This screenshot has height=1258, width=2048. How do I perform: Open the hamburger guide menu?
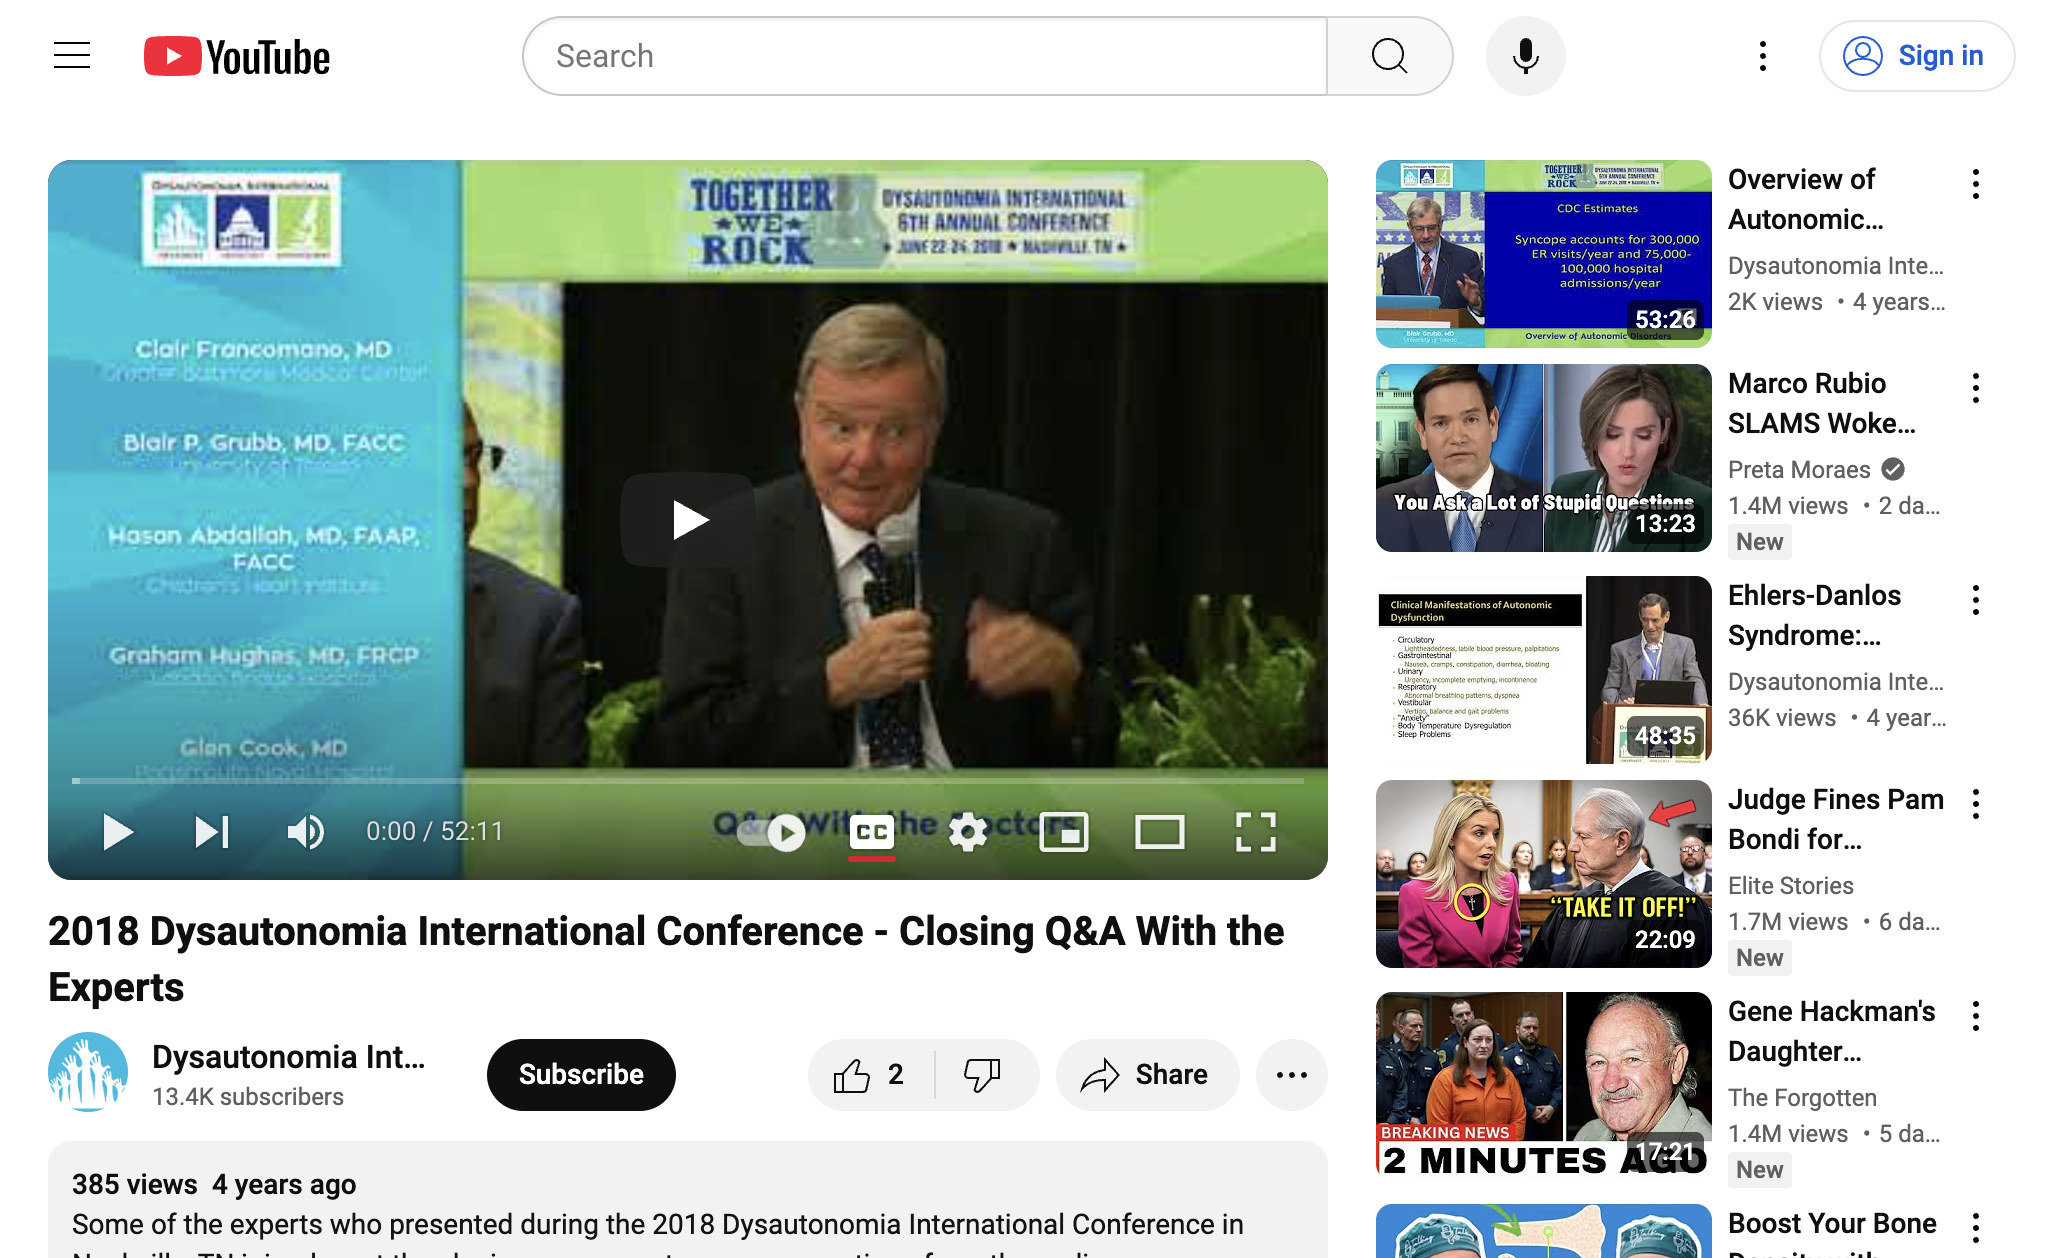(72, 56)
